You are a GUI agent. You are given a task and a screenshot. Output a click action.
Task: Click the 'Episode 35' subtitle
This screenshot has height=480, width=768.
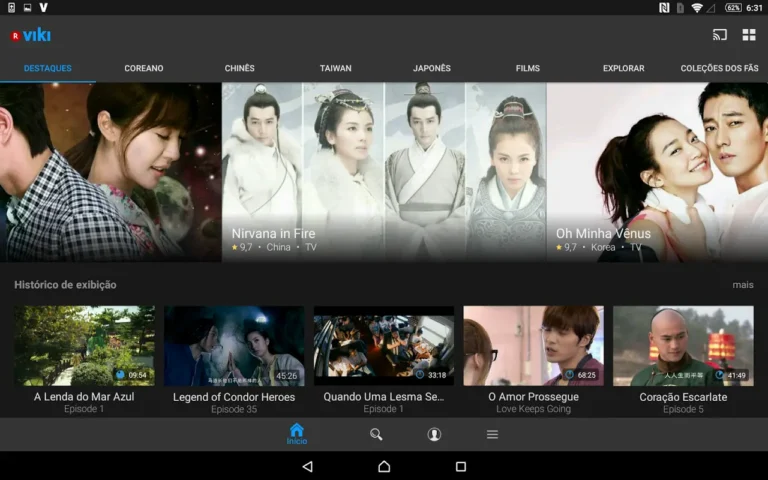point(234,409)
